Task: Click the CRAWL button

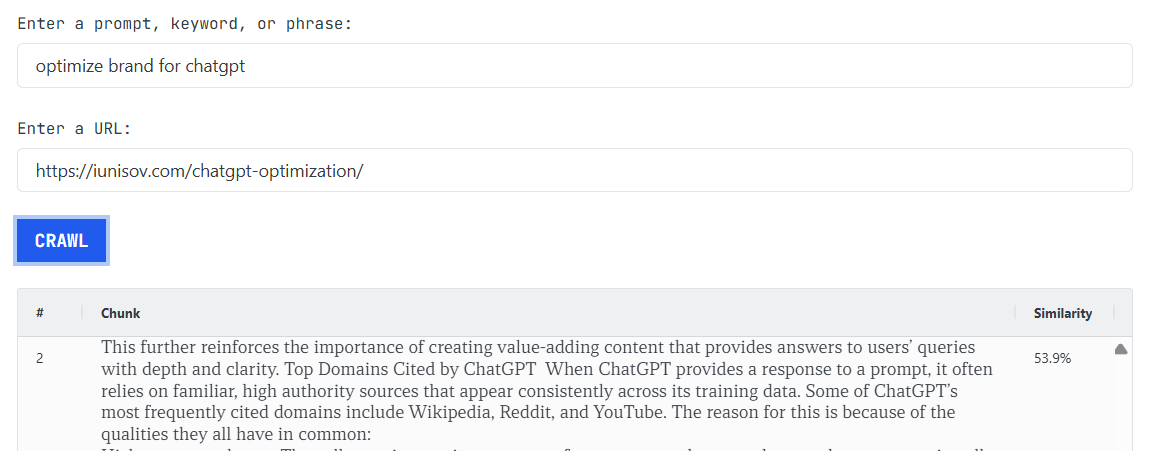Action: (61, 241)
